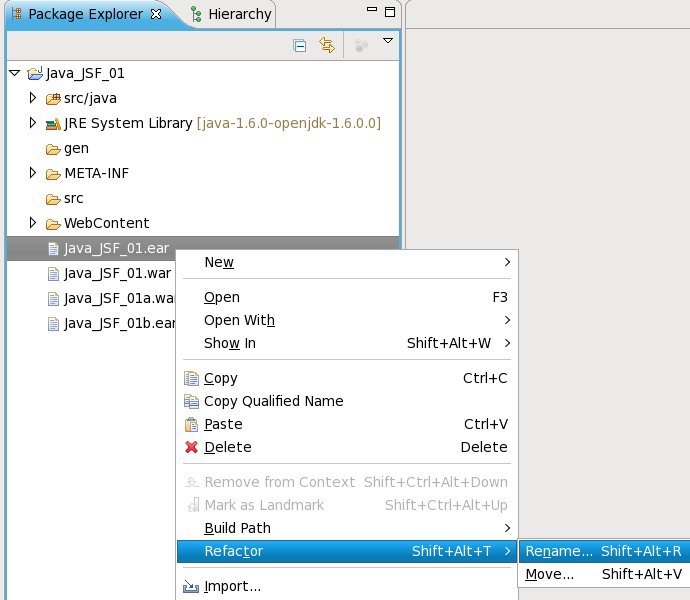Choose Paste from the context menu

(x=223, y=424)
